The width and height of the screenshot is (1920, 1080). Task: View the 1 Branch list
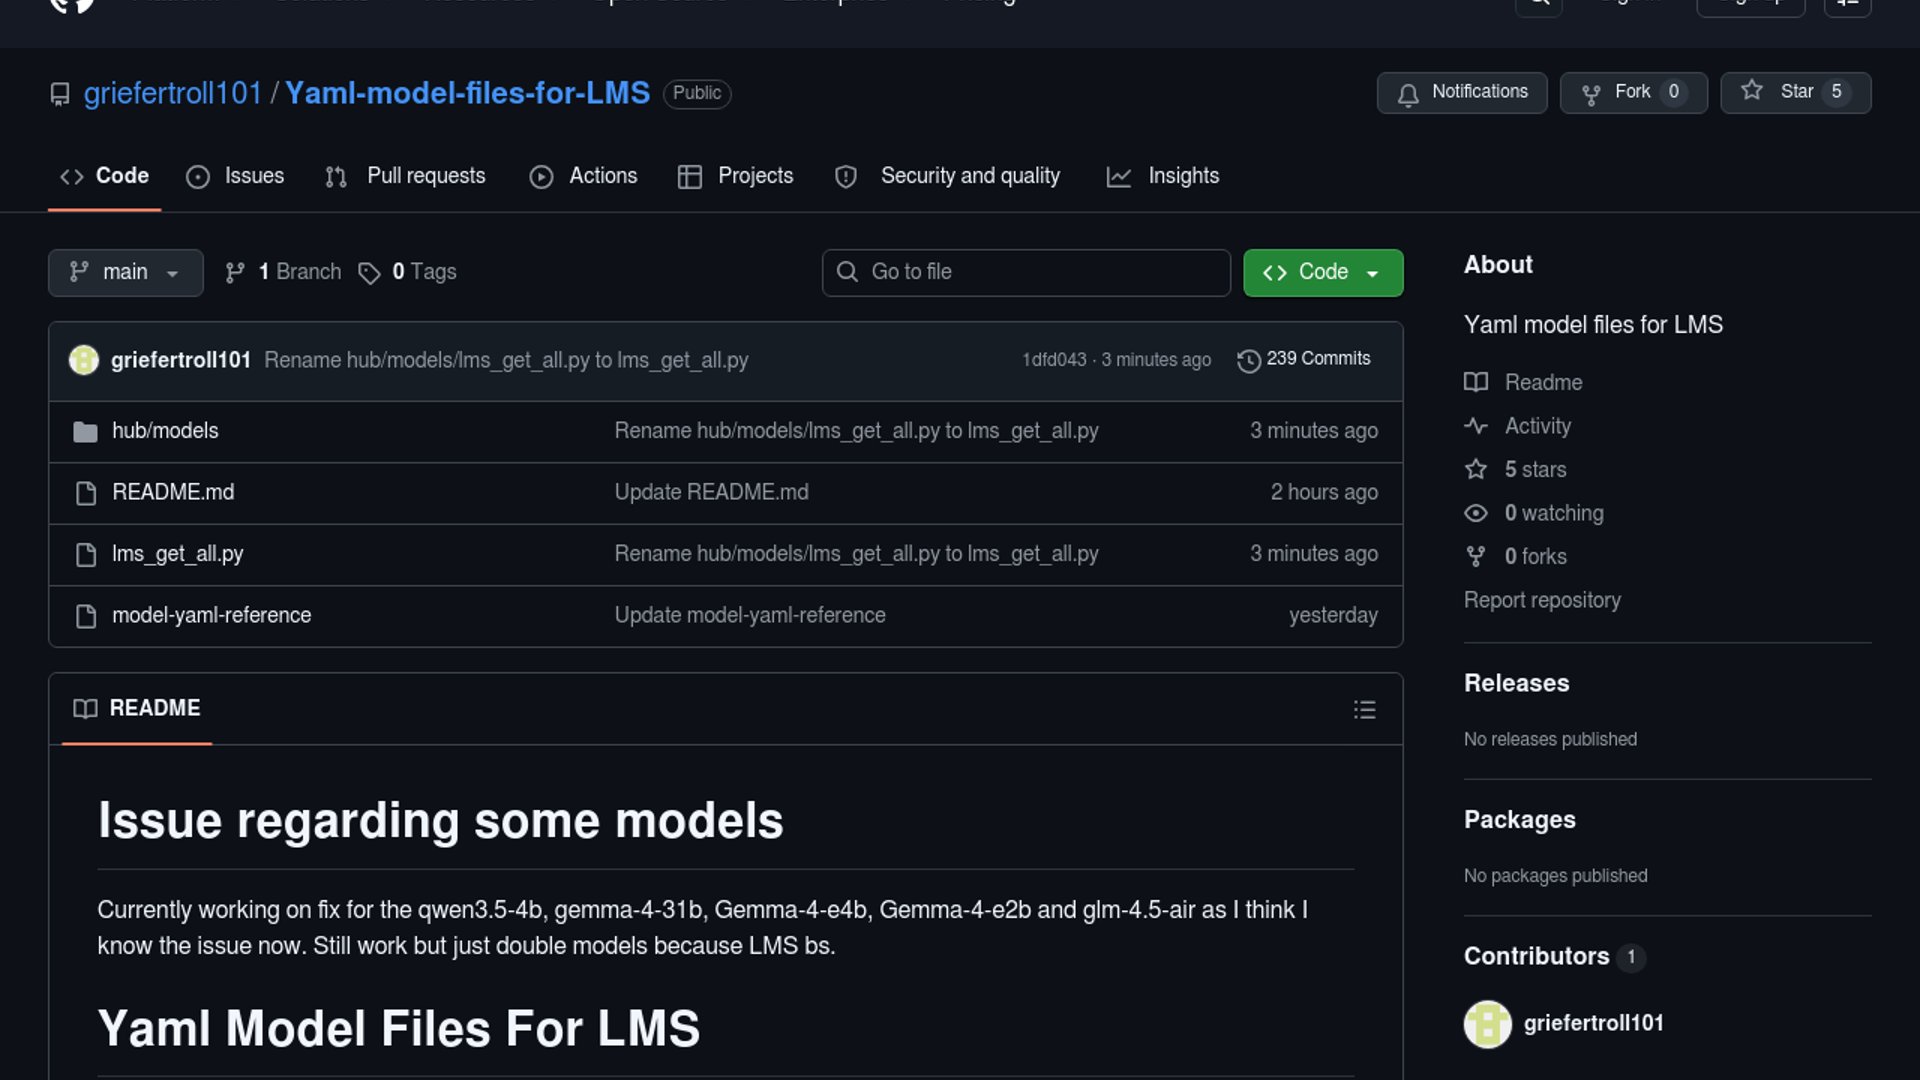[283, 272]
